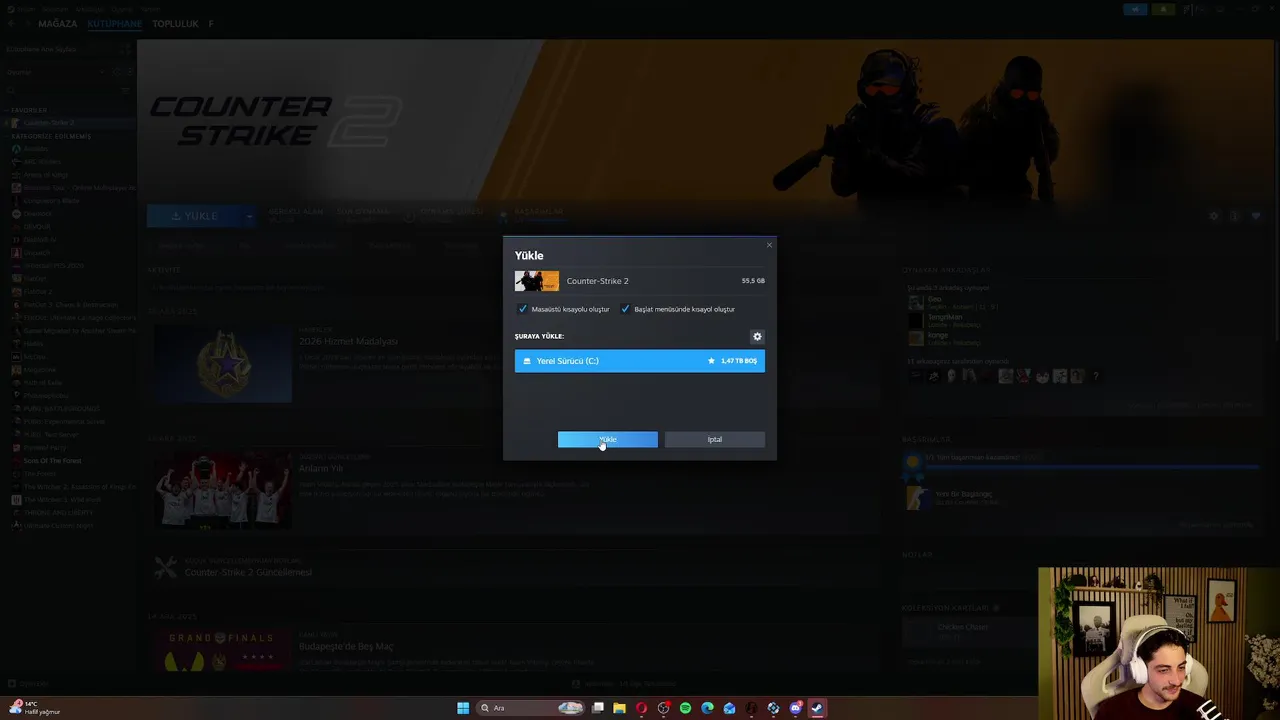Open Windows Start menu
Viewport: 1280px width, 720px height.
pyautogui.click(x=463, y=708)
